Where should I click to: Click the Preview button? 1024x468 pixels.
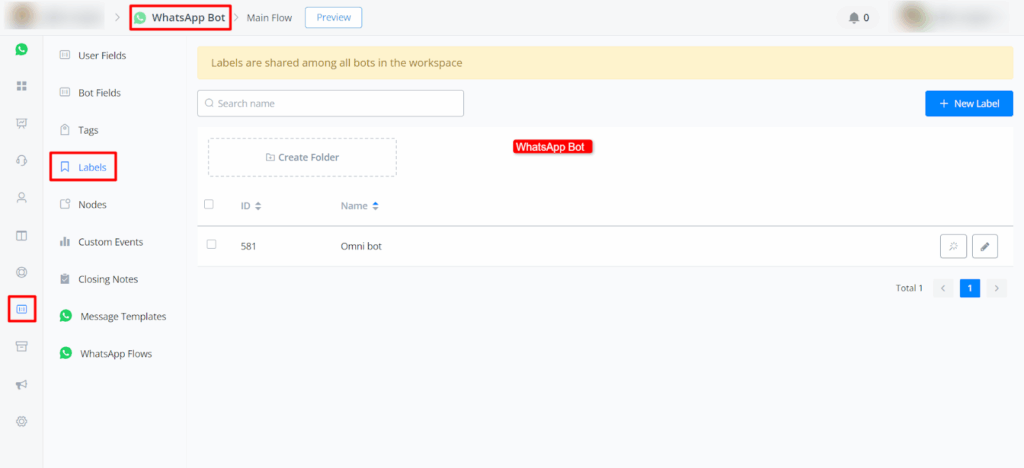(333, 17)
